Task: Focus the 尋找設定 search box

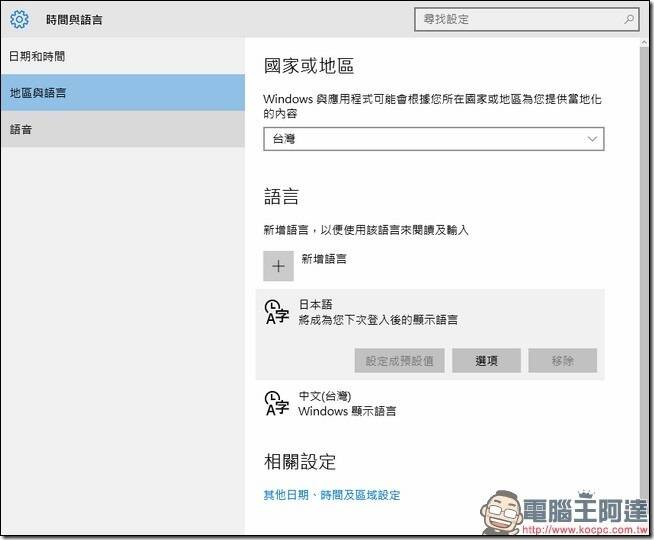Action: coord(526,19)
